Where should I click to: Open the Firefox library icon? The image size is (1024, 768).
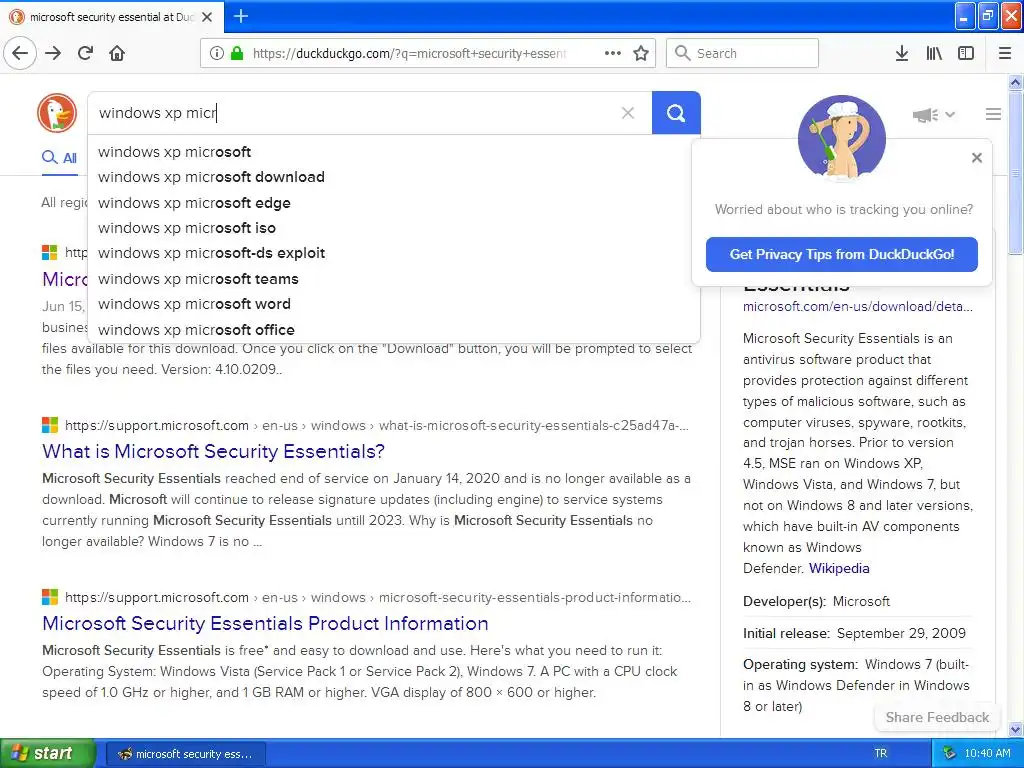[x=934, y=53]
